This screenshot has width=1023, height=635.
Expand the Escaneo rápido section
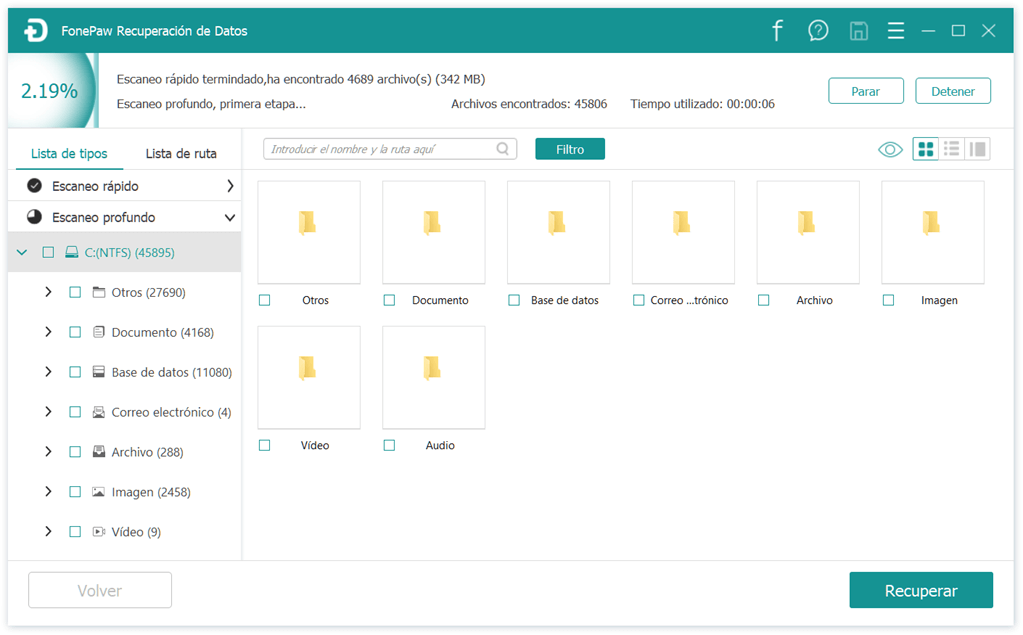coord(230,186)
